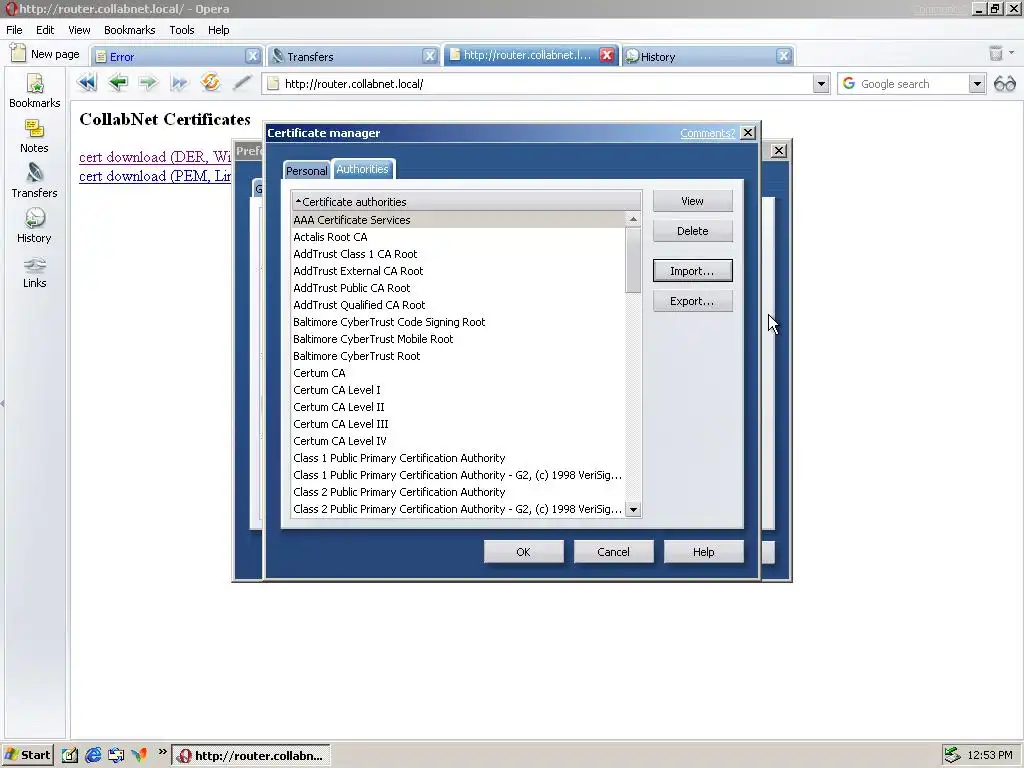This screenshot has width=1024, height=768.
Task: Click the New page button
Action: click(45, 54)
